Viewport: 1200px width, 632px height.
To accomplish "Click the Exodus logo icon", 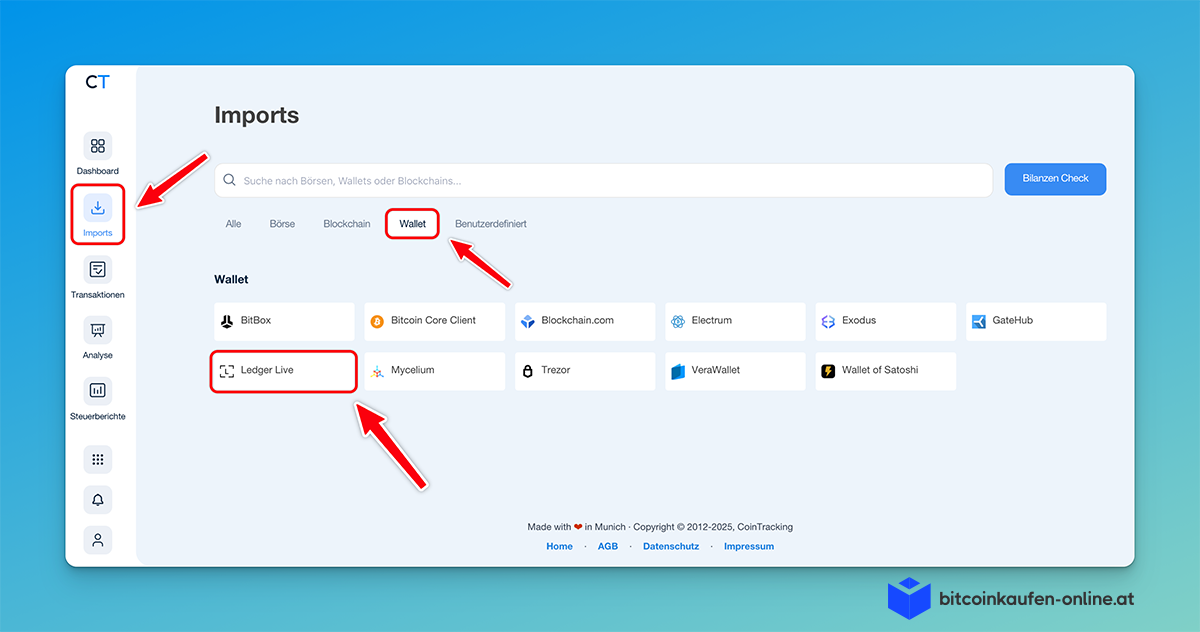I will [x=828, y=321].
